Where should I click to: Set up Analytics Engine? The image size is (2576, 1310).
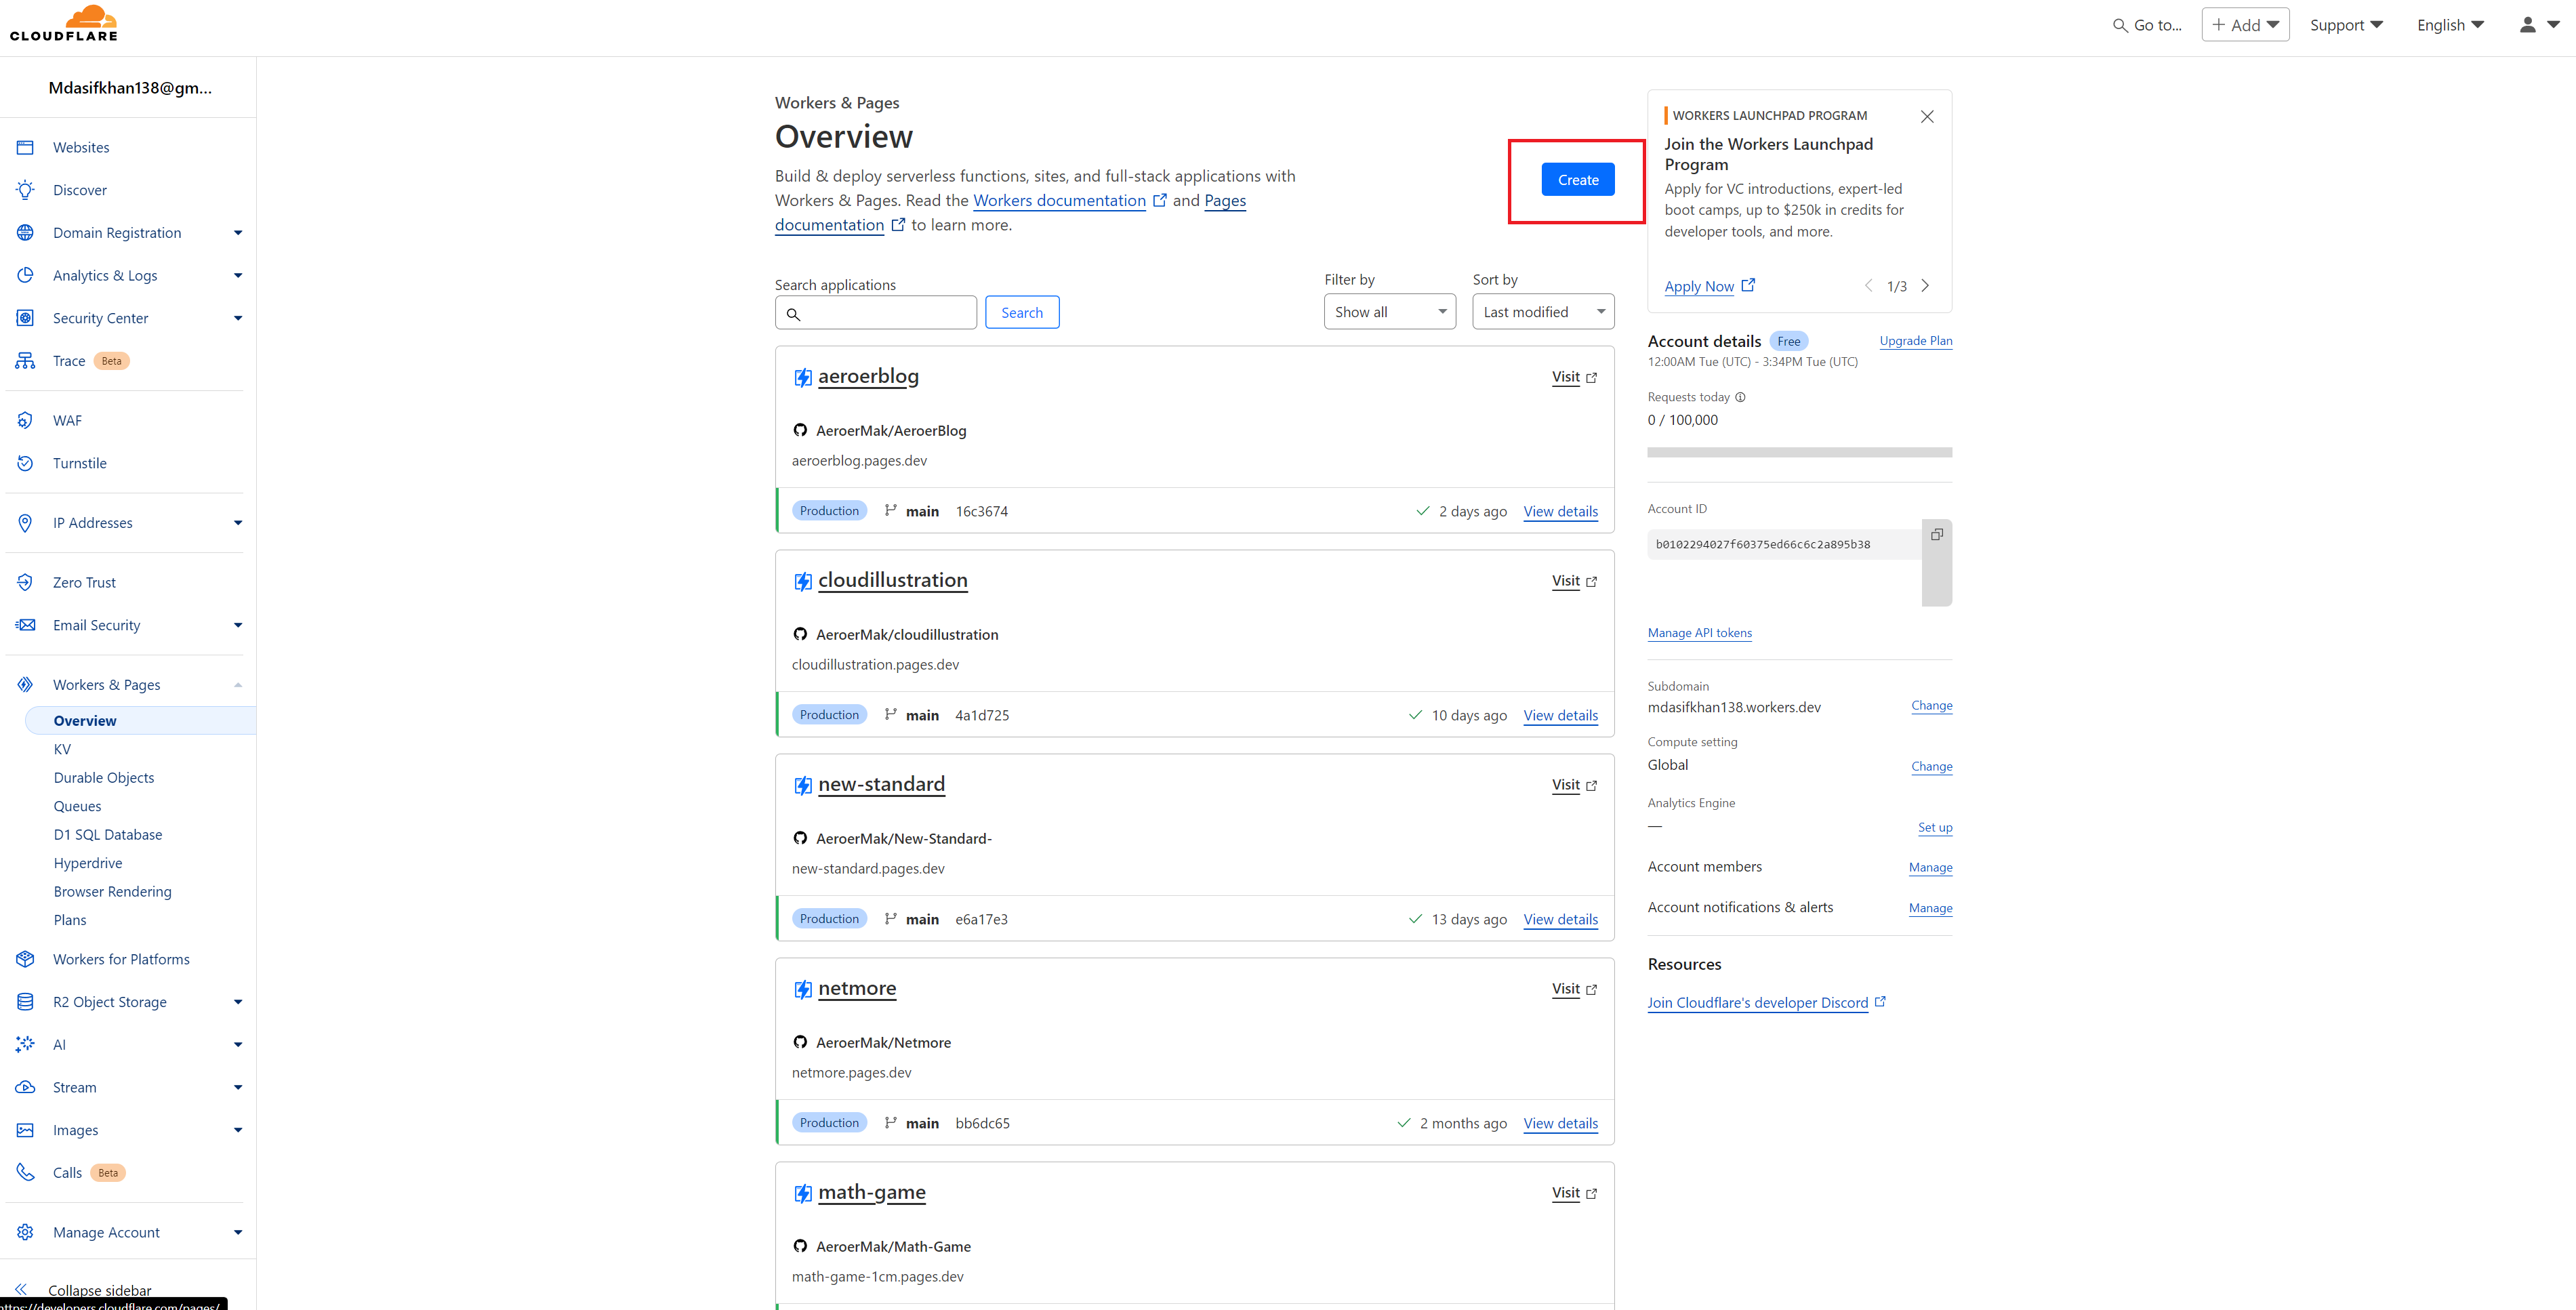coord(1935,827)
